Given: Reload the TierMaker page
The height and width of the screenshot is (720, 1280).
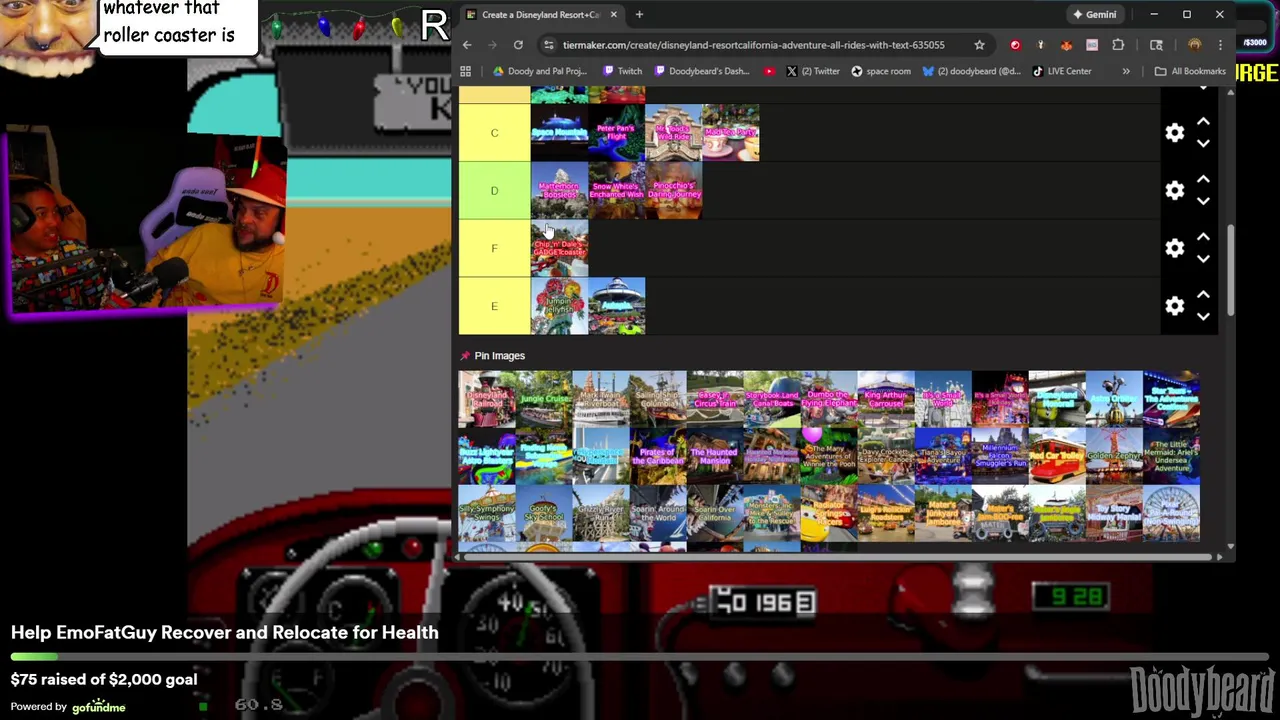Looking at the screenshot, I should coord(518,45).
